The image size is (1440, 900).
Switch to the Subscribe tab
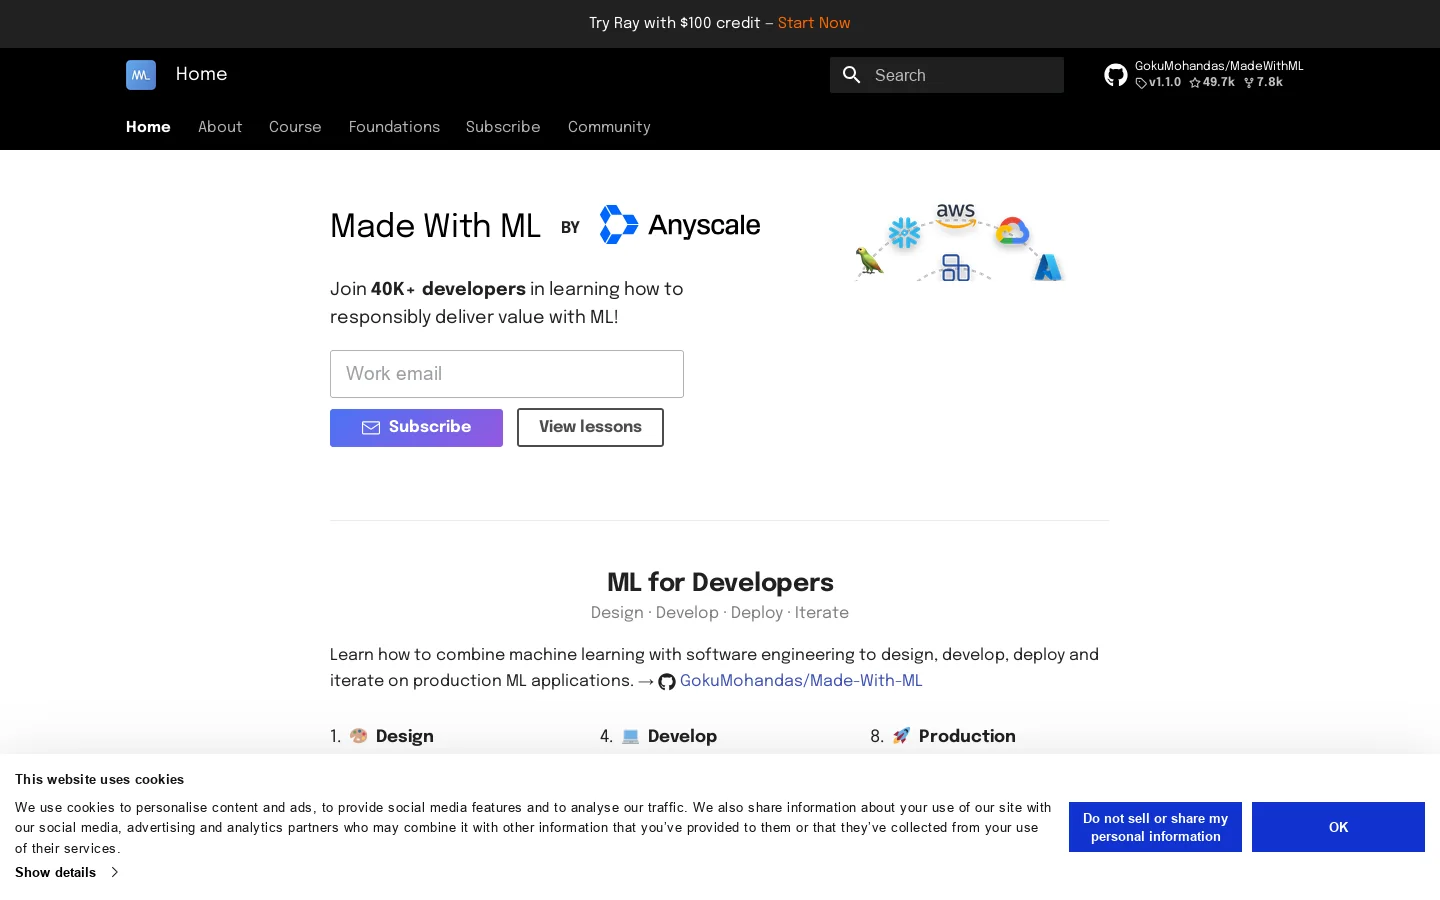[x=503, y=127]
